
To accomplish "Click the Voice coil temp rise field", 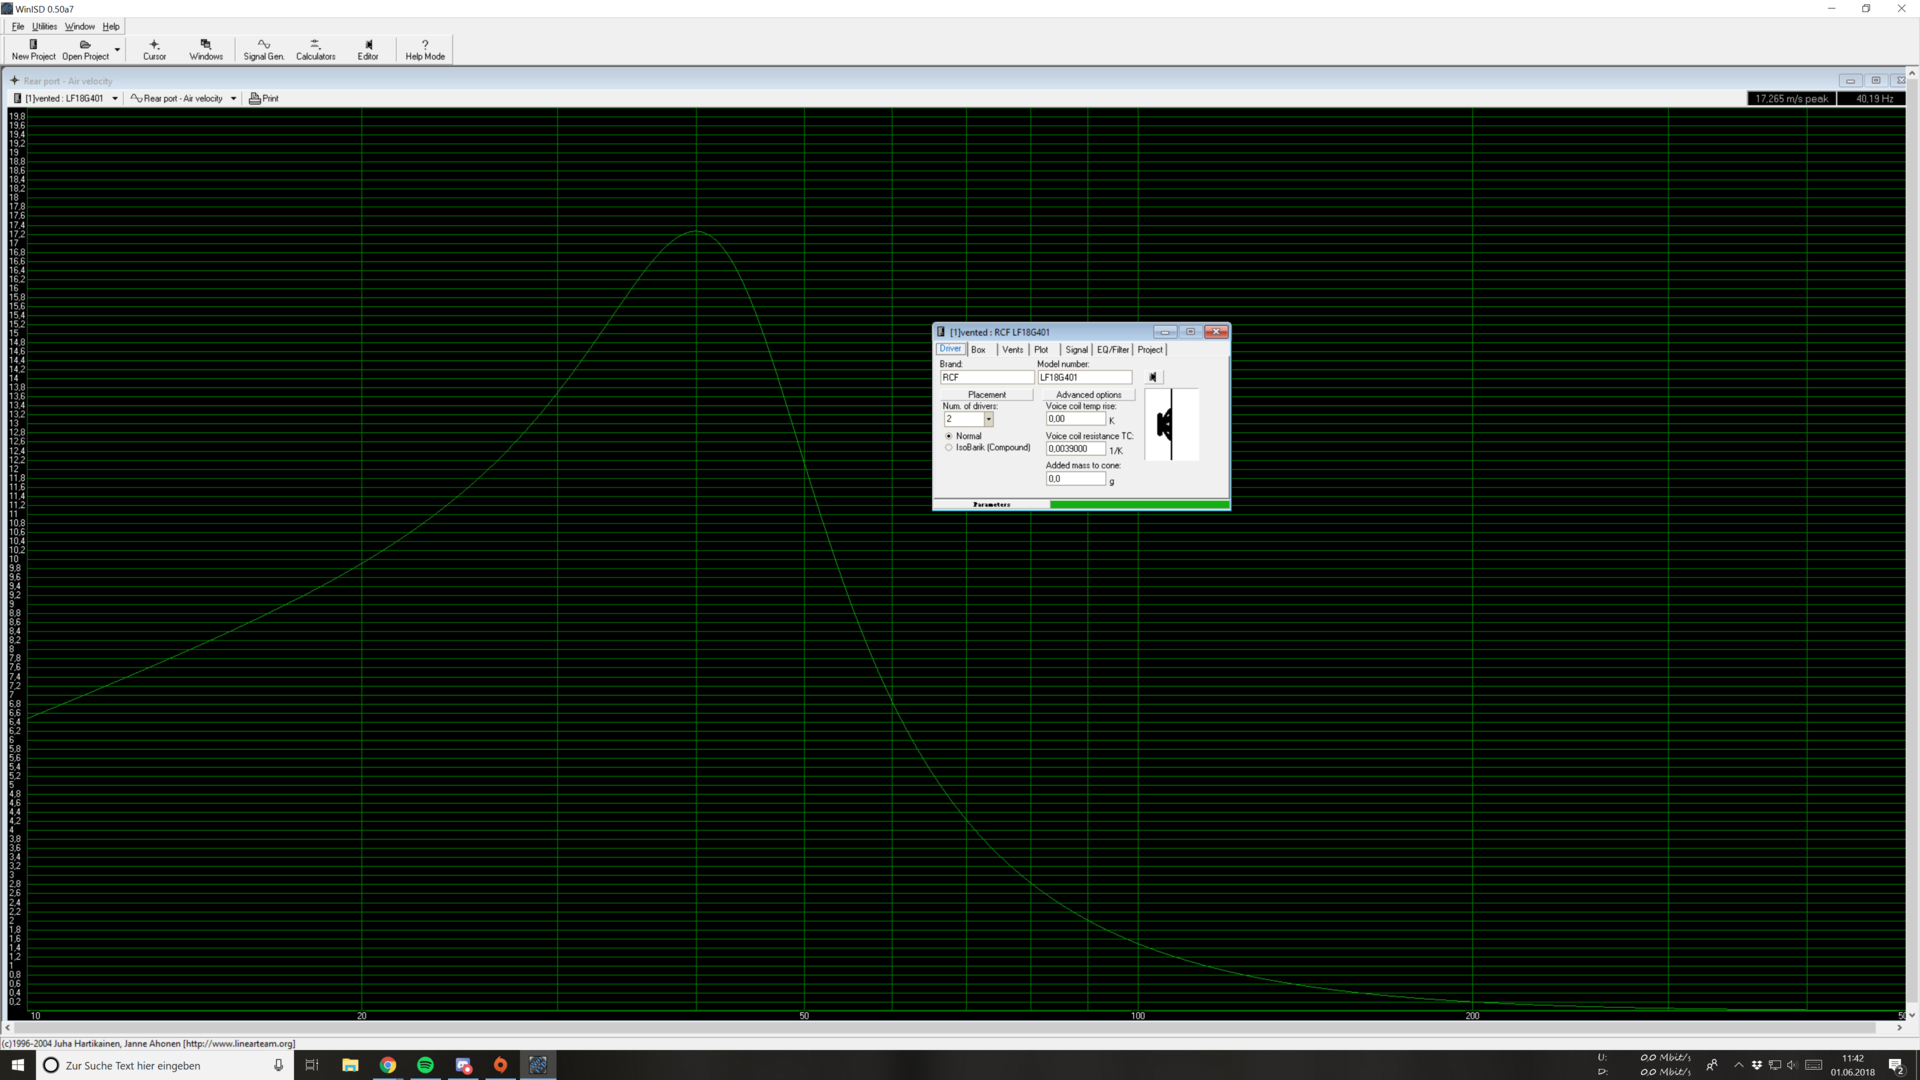I will click(1075, 419).
